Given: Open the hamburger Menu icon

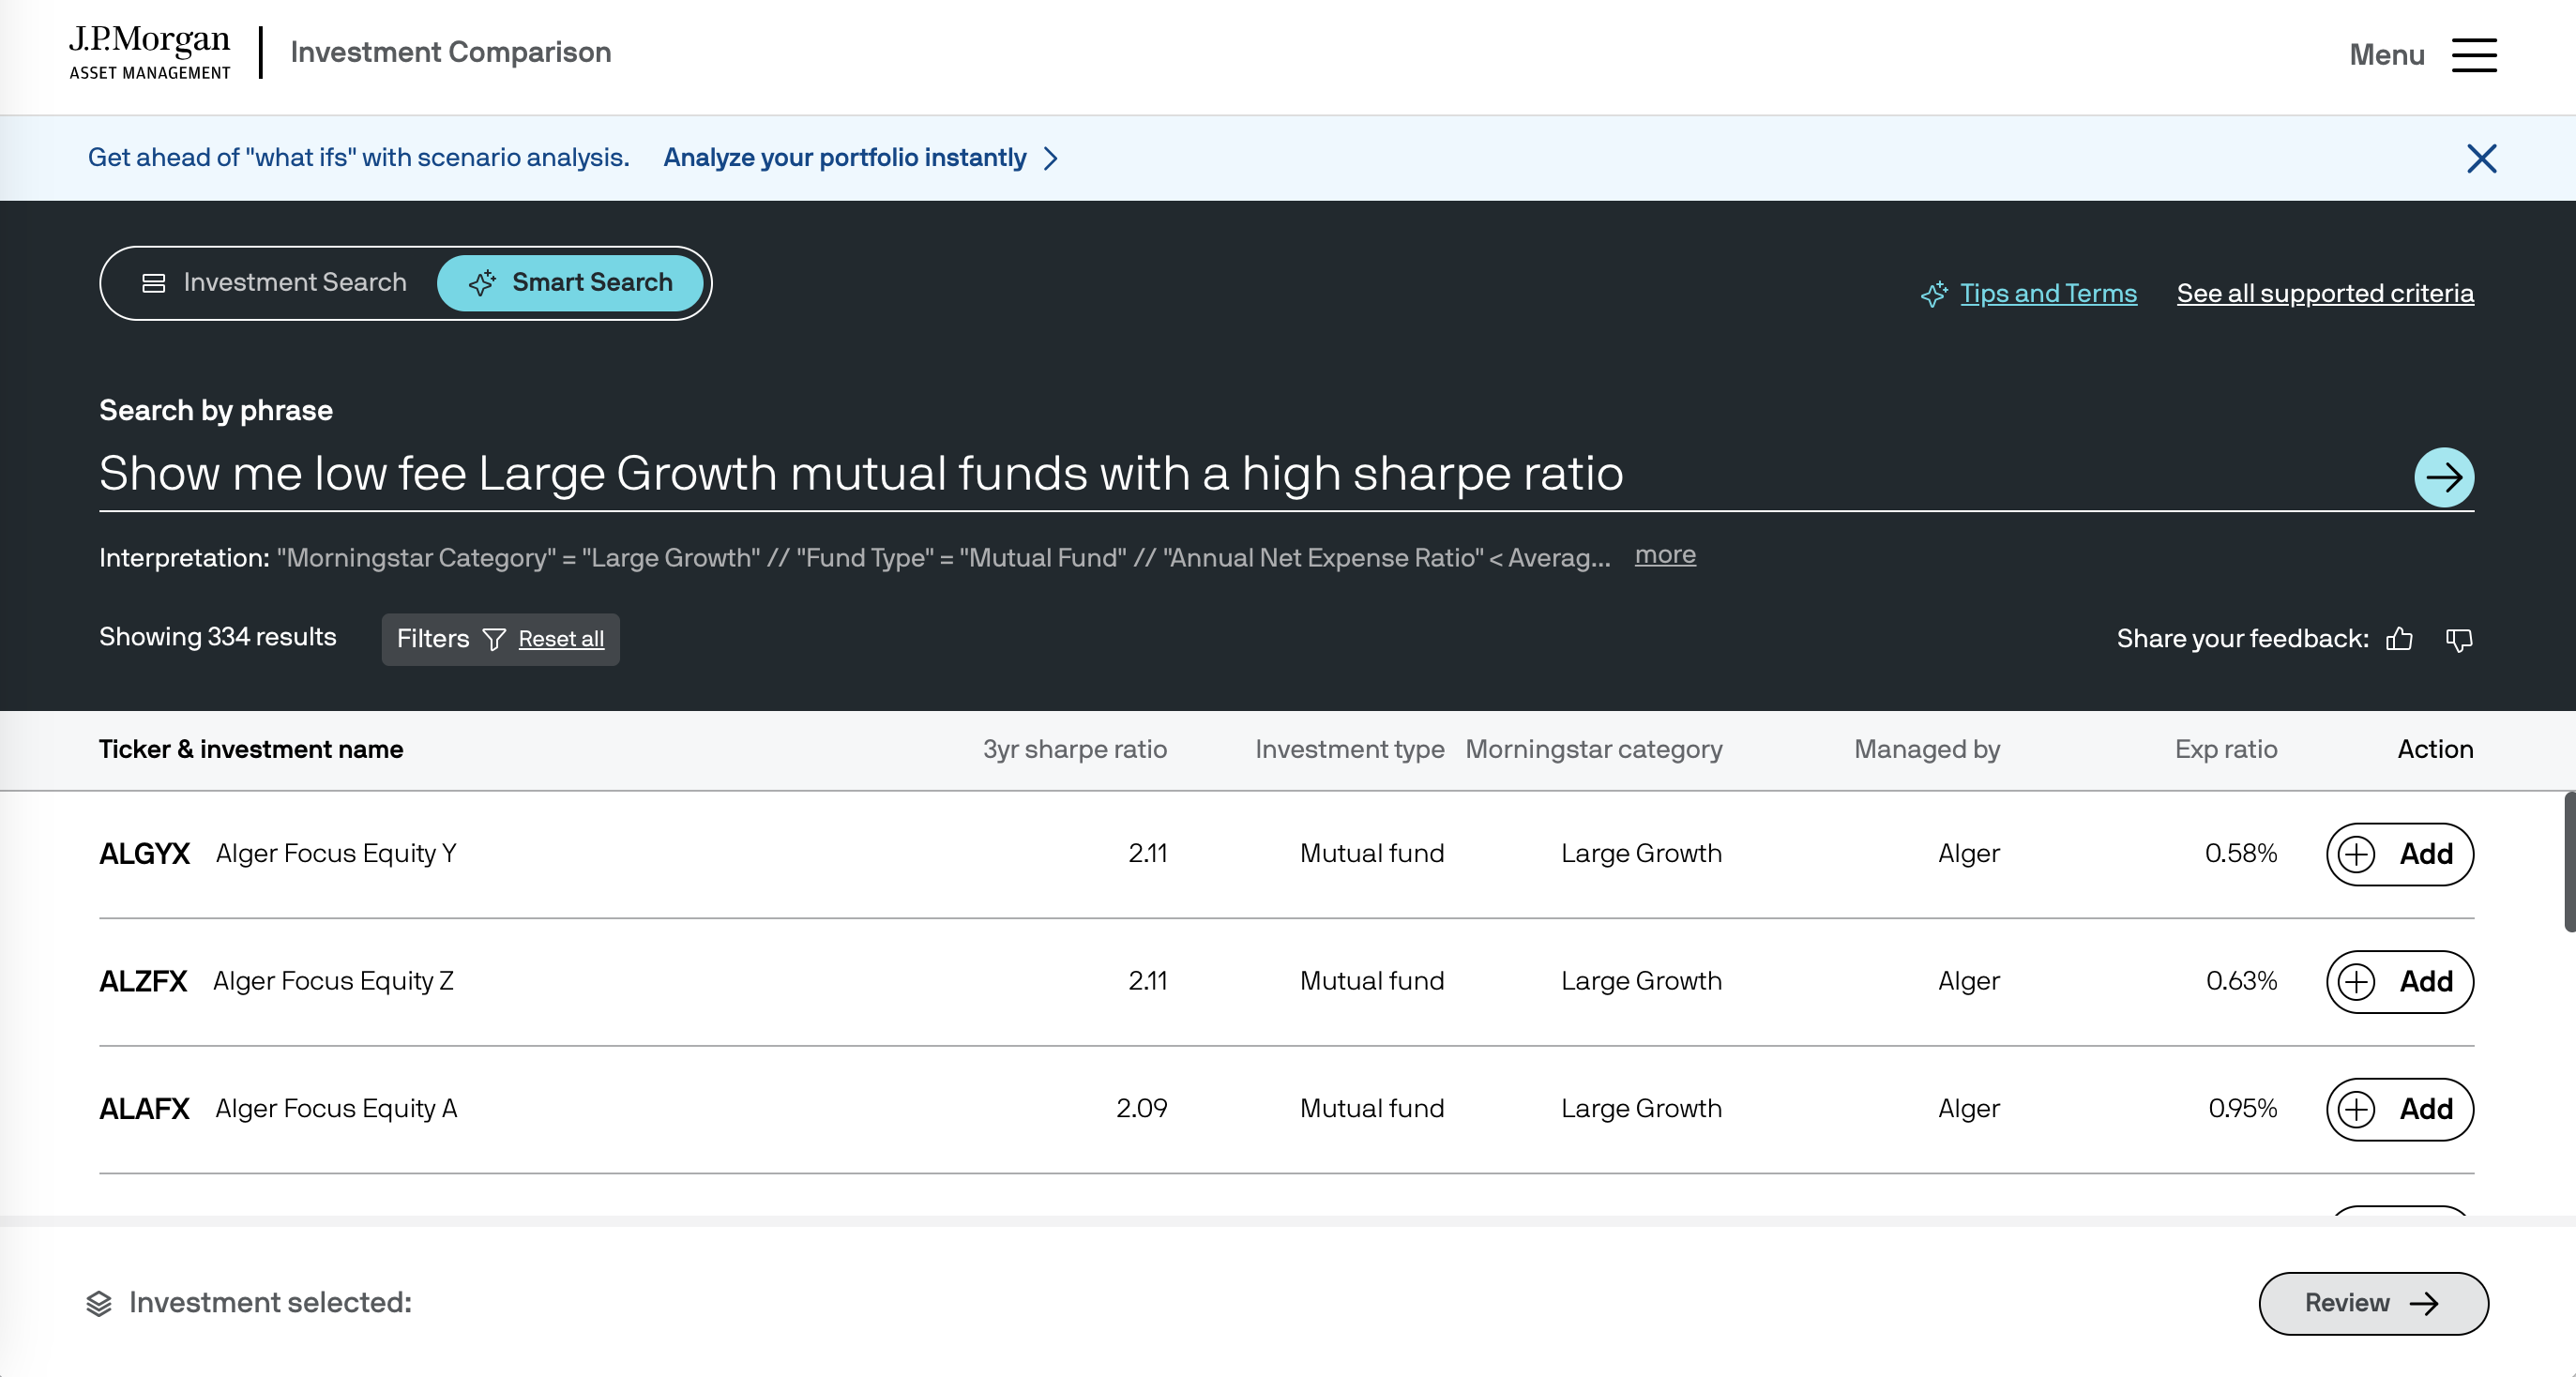Looking at the screenshot, I should pyautogui.click(x=2474, y=55).
